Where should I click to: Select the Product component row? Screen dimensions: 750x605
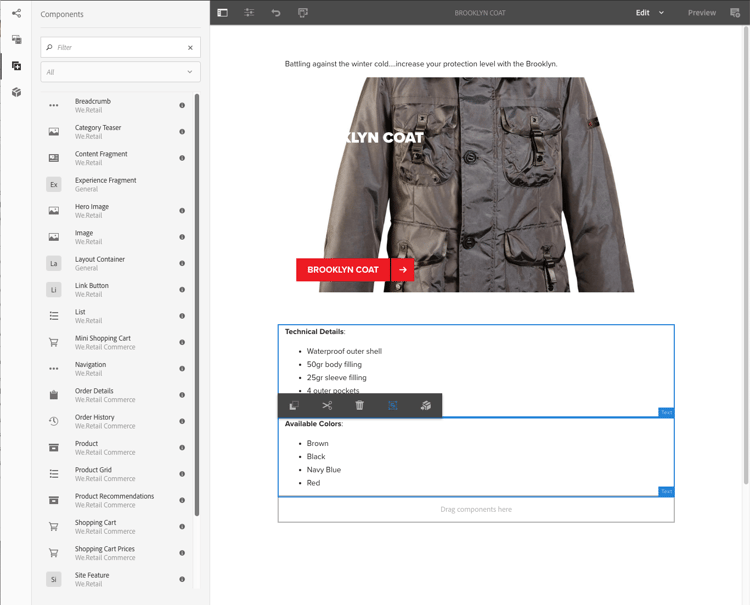point(117,447)
